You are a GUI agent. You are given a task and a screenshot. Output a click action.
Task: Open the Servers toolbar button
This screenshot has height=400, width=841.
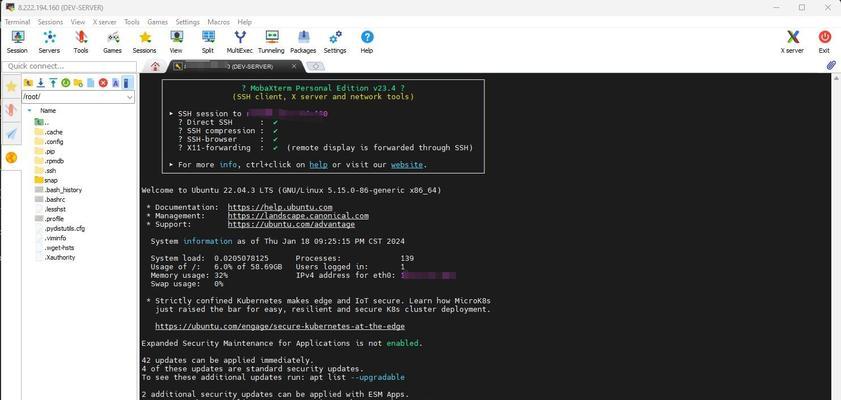click(x=49, y=42)
